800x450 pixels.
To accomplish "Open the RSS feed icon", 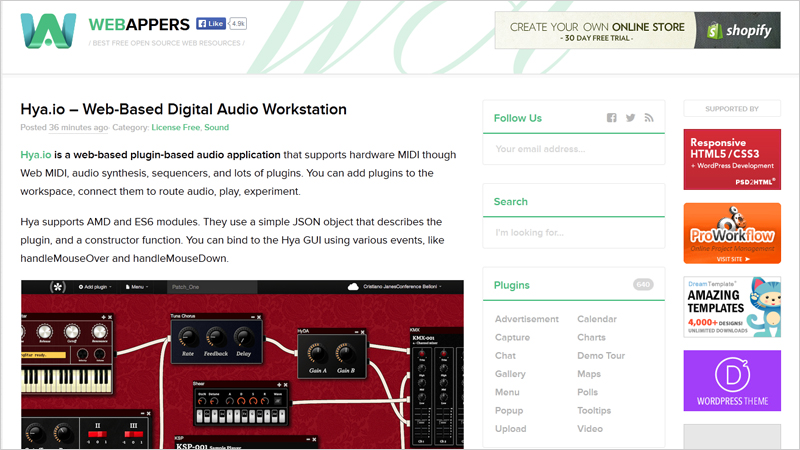I will click(649, 118).
